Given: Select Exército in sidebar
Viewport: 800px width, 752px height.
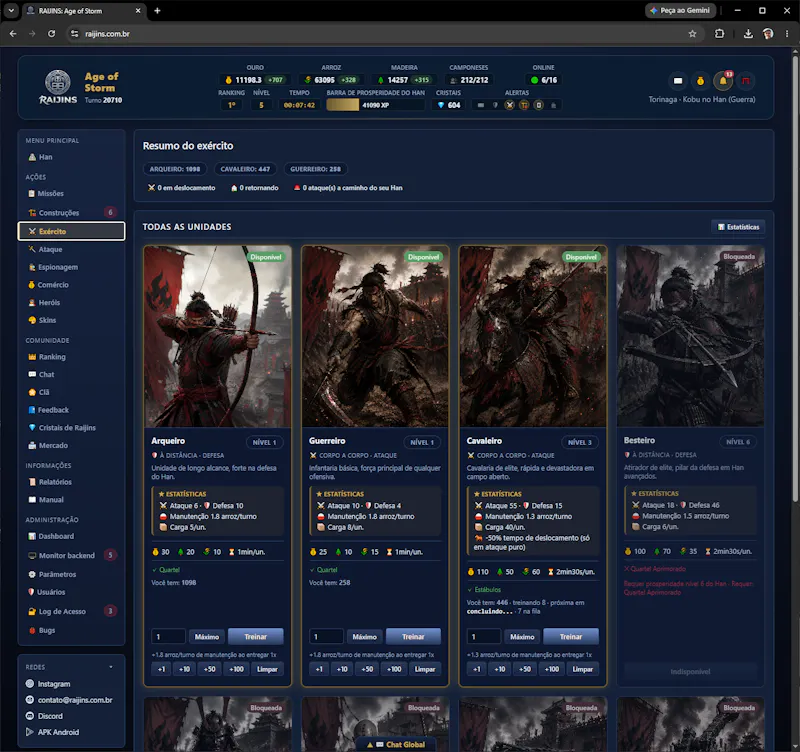Looking at the screenshot, I should [x=71, y=231].
